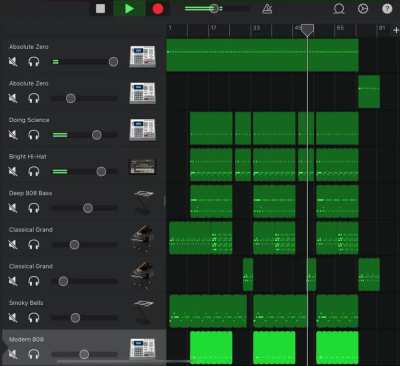Screen dimensions: 400x366
Task: Open the Bright Hi-Hat instrument icon
Action: click(x=142, y=167)
